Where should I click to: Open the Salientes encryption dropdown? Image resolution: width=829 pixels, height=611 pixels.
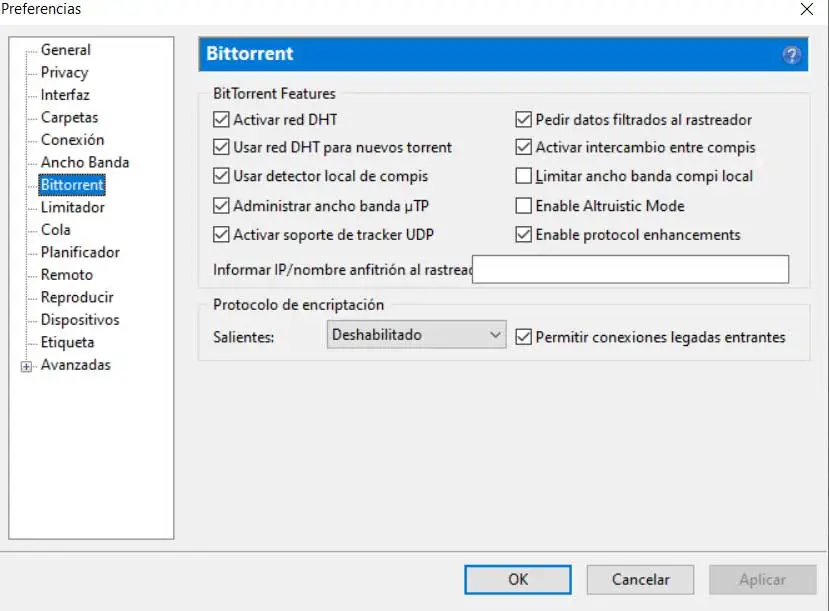(x=416, y=336)
